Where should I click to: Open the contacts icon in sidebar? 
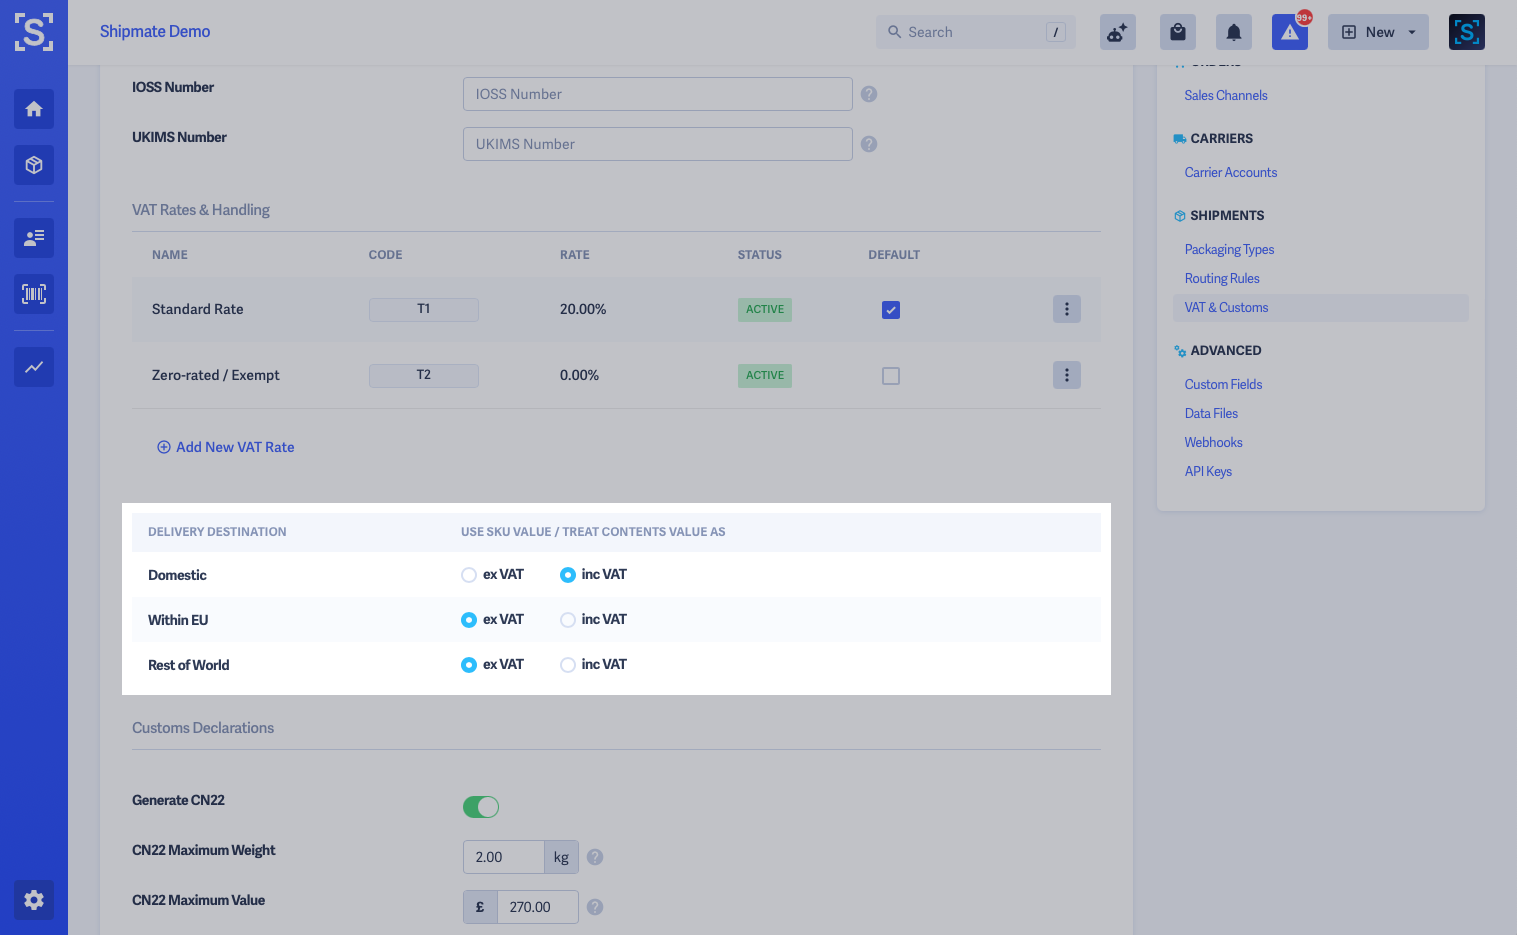tap(34, 238)
